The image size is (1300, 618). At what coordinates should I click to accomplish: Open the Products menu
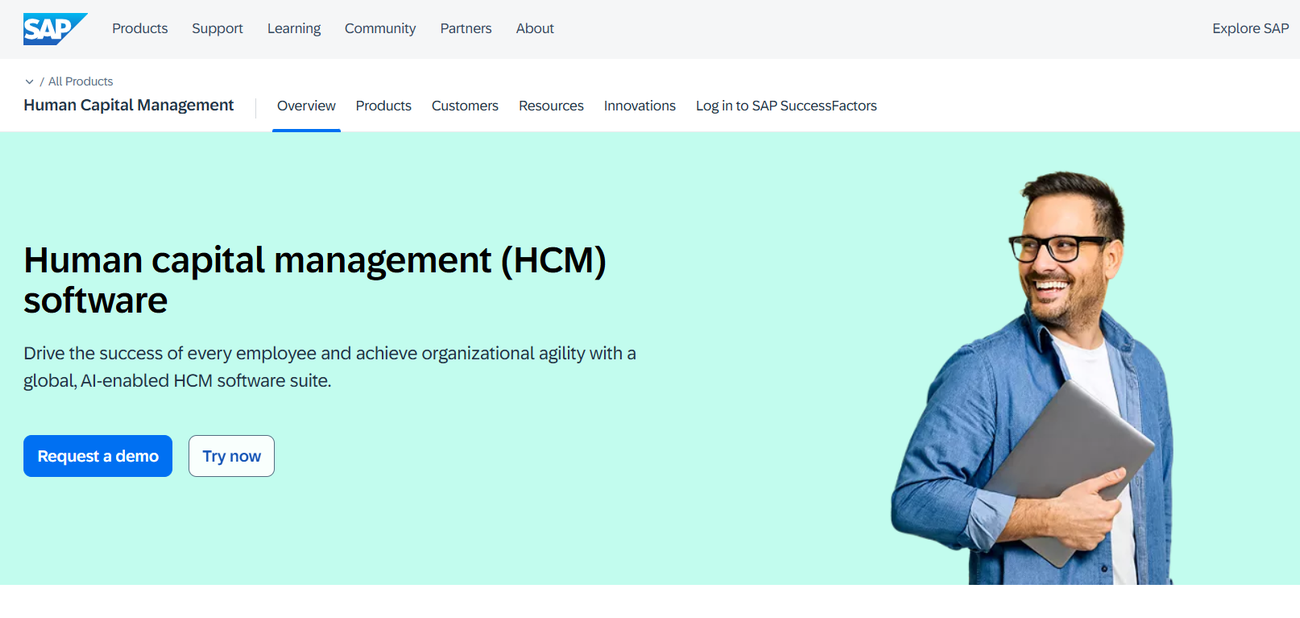pyautogui.click(x=139, y=29)
